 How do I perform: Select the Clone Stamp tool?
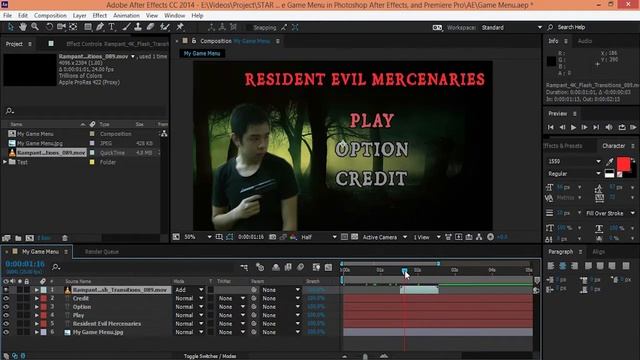[138, 27]
